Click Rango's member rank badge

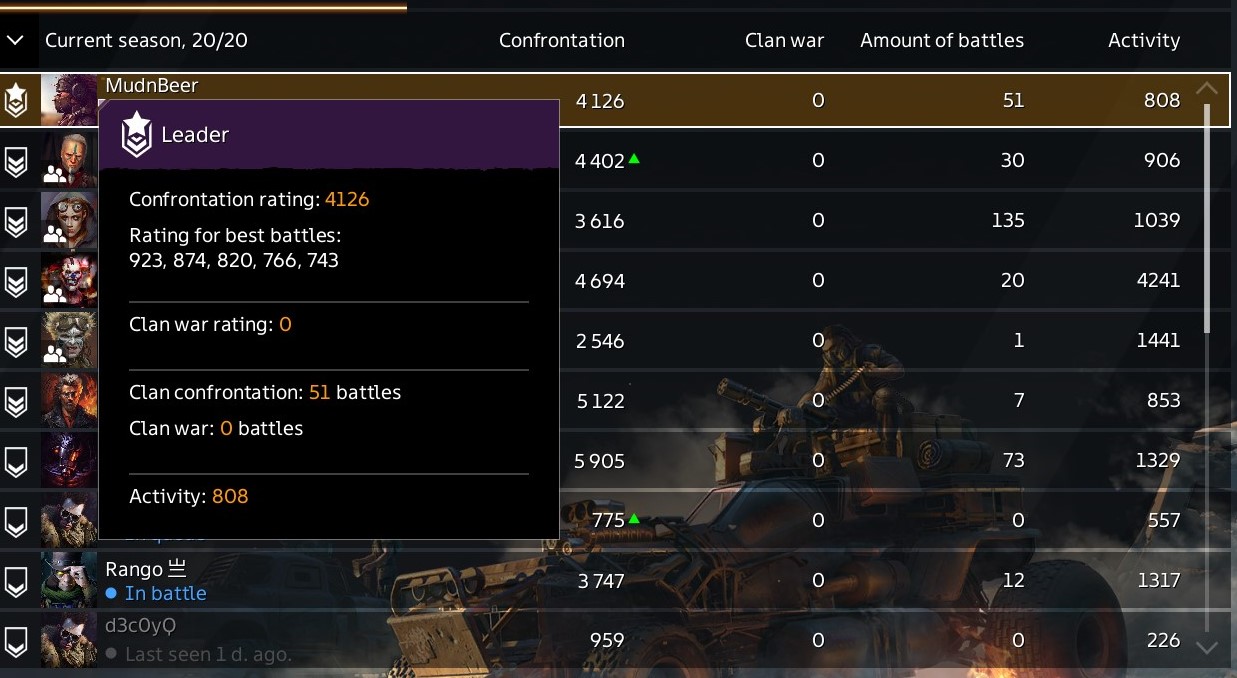coord(16,581)
